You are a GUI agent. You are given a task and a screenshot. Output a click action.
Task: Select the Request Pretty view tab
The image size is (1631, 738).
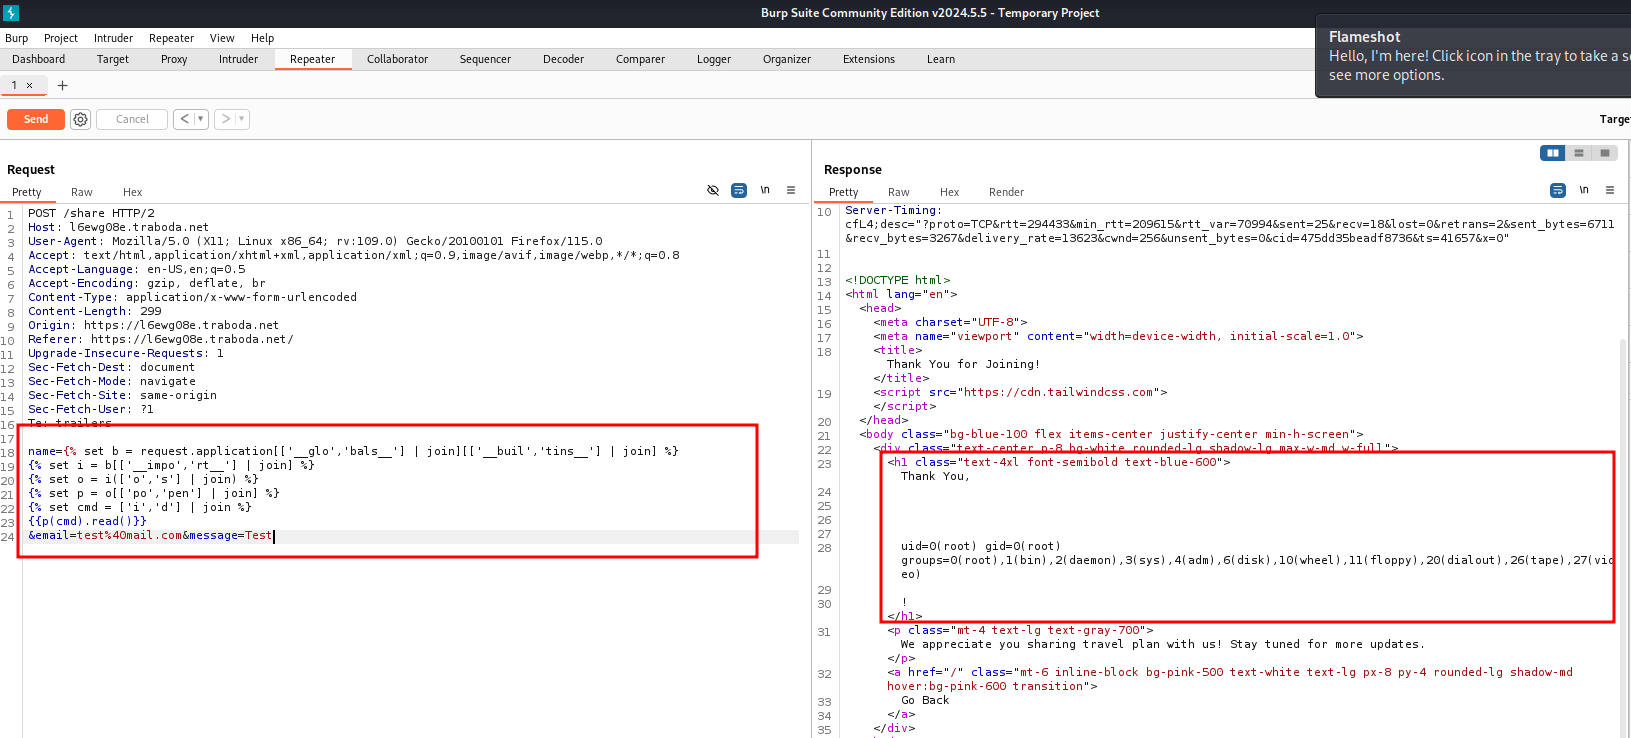point(27,192)
